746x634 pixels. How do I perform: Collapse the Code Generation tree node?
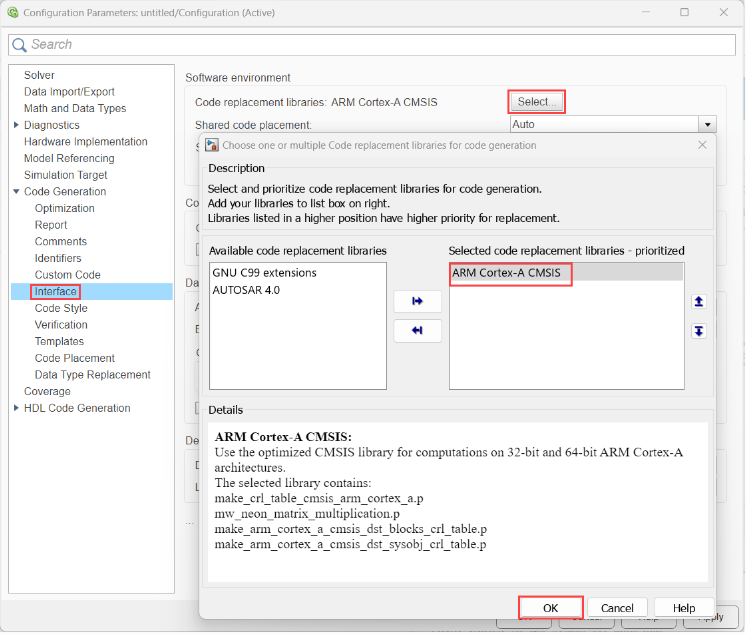(16, 192)
